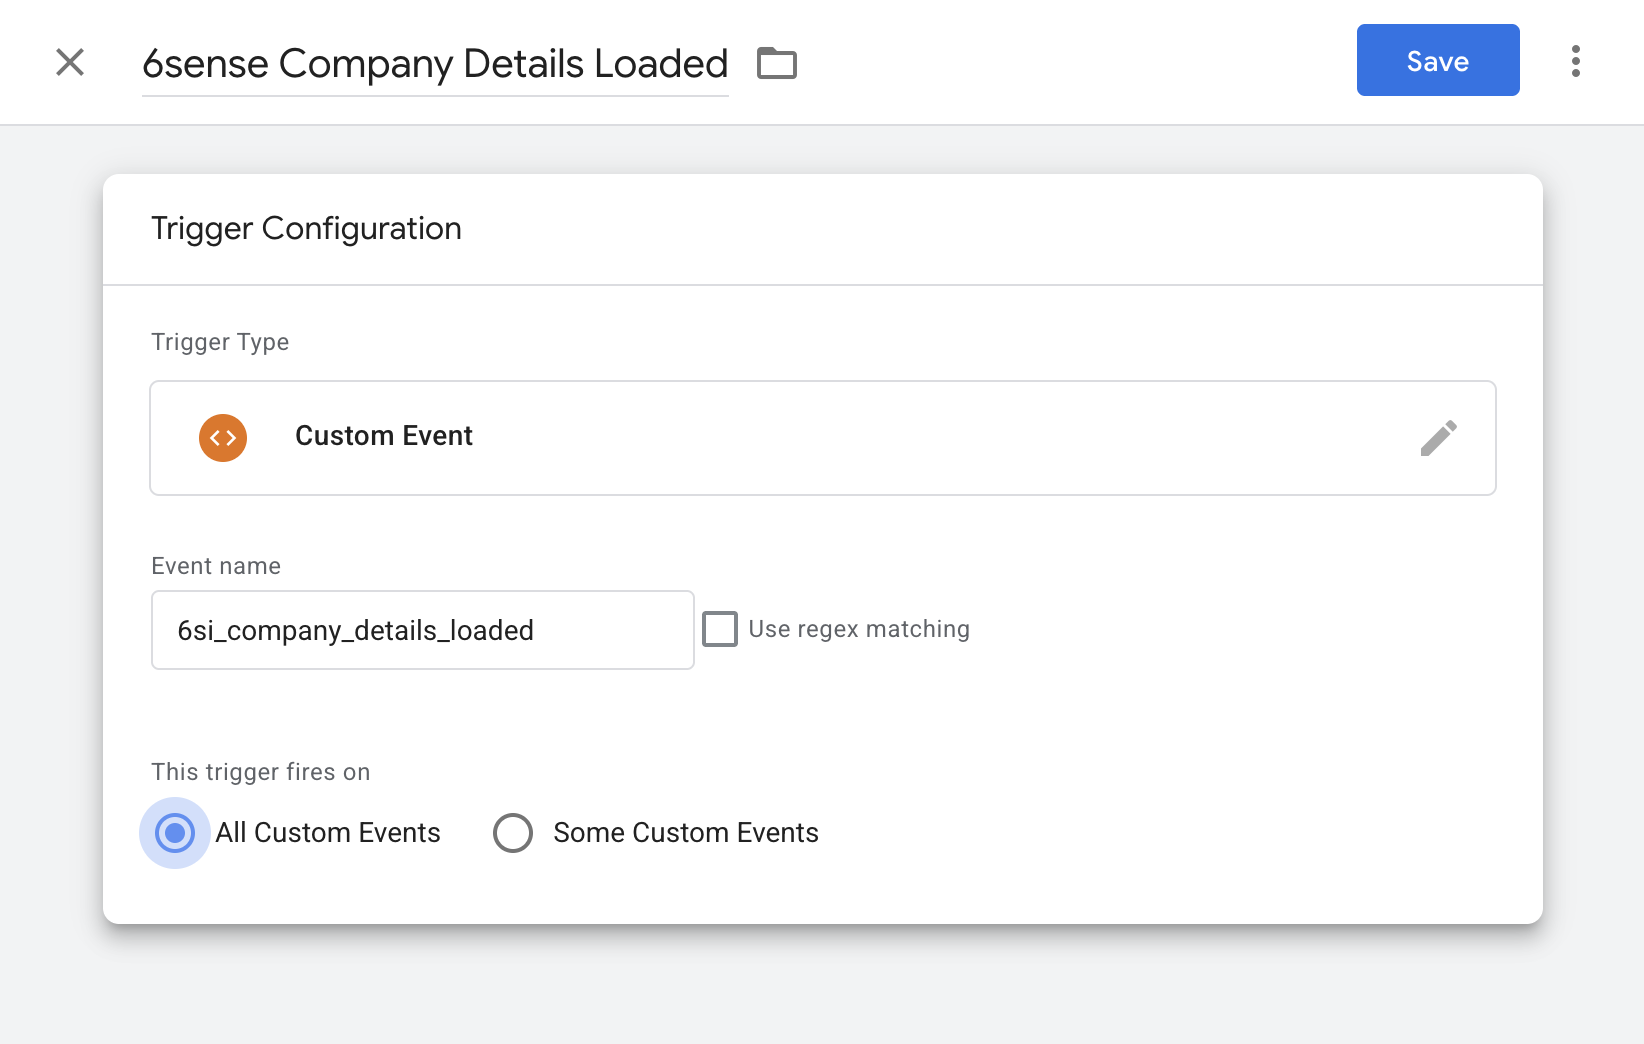Click the 'This trigger fires on' label

tap(261, 772)
